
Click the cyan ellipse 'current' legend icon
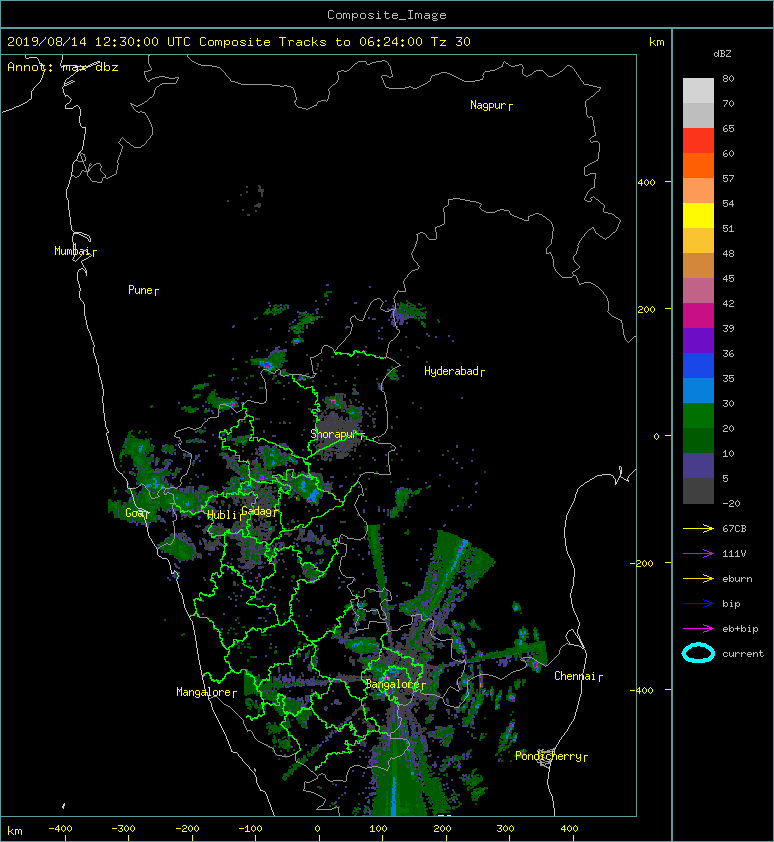698,653
